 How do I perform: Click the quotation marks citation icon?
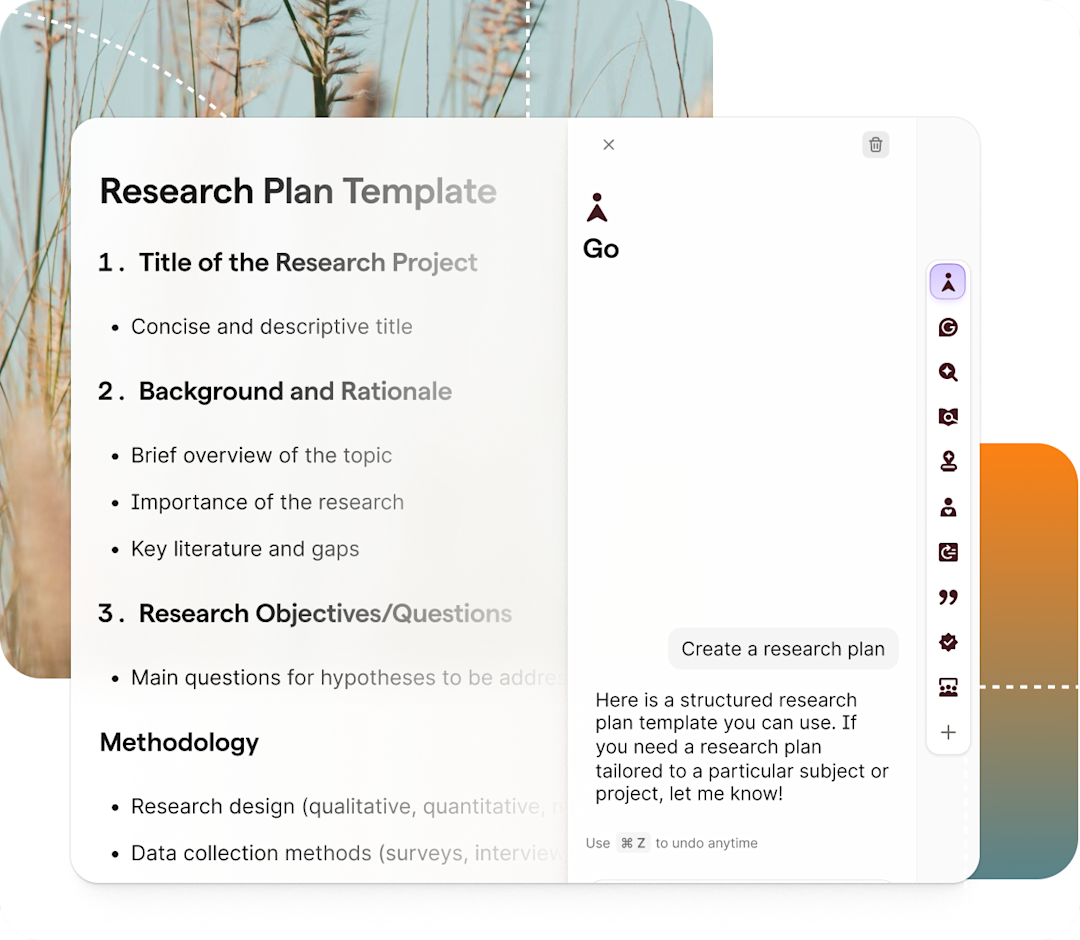[948, 597]
